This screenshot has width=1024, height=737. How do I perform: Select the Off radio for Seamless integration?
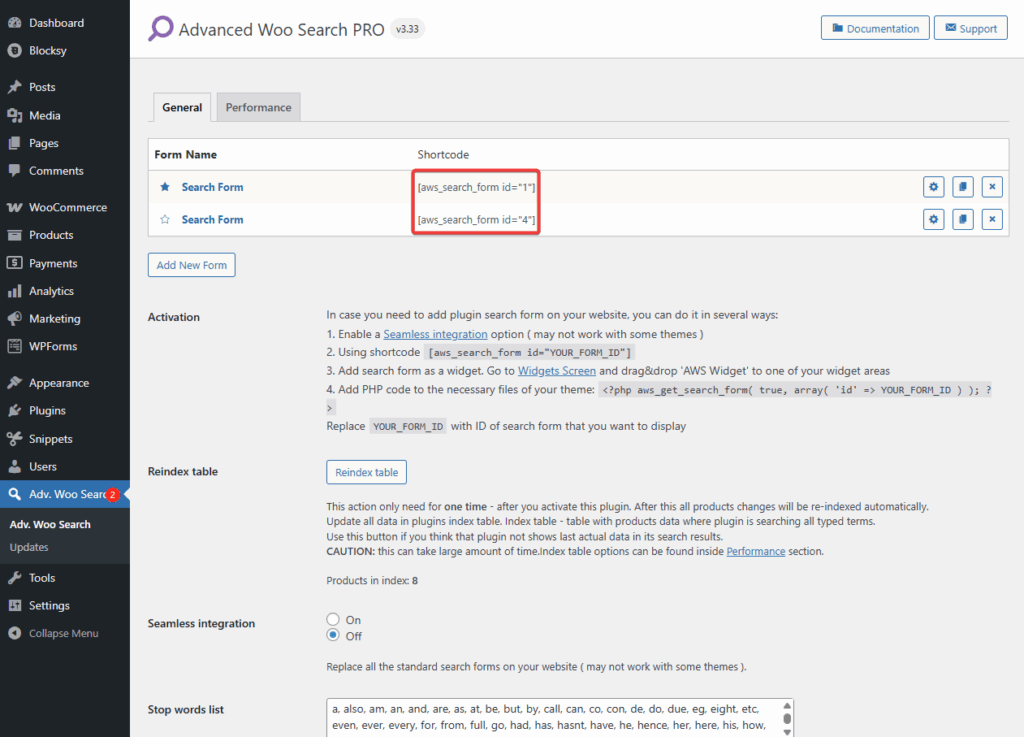(x=333, y=635)
